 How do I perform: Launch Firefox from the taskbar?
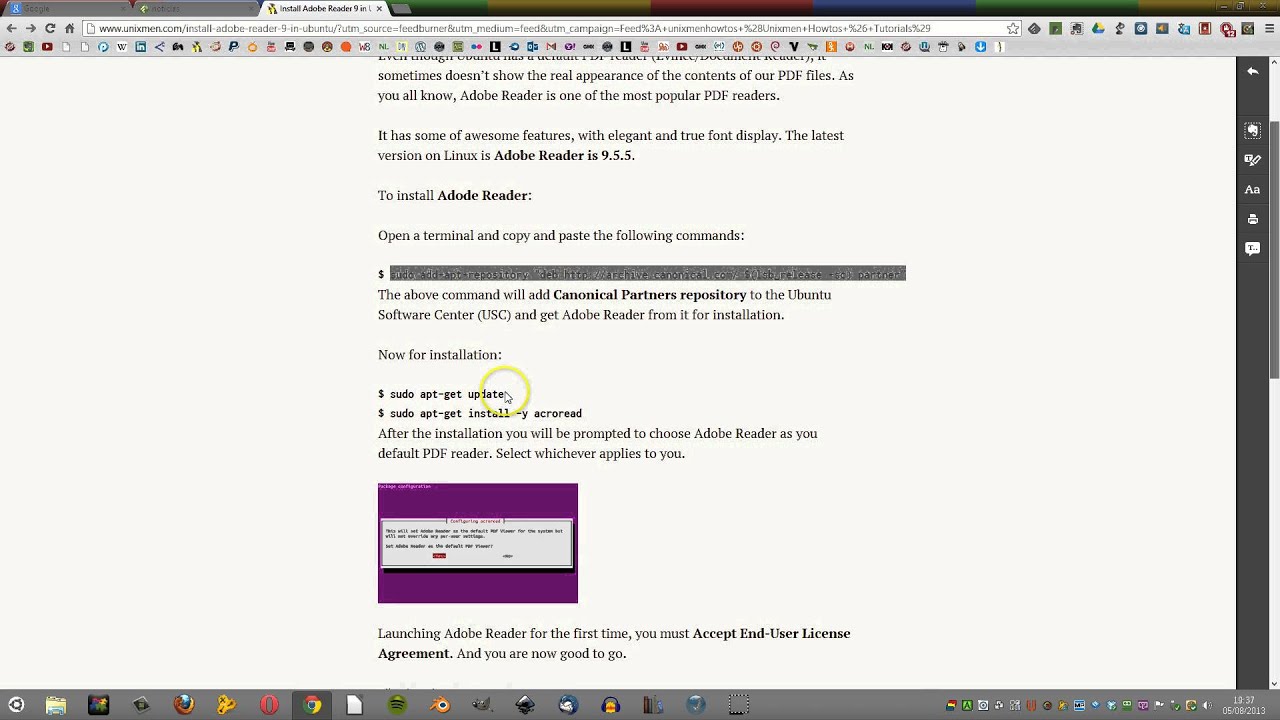pyautogui.click(x=183, y=705)
